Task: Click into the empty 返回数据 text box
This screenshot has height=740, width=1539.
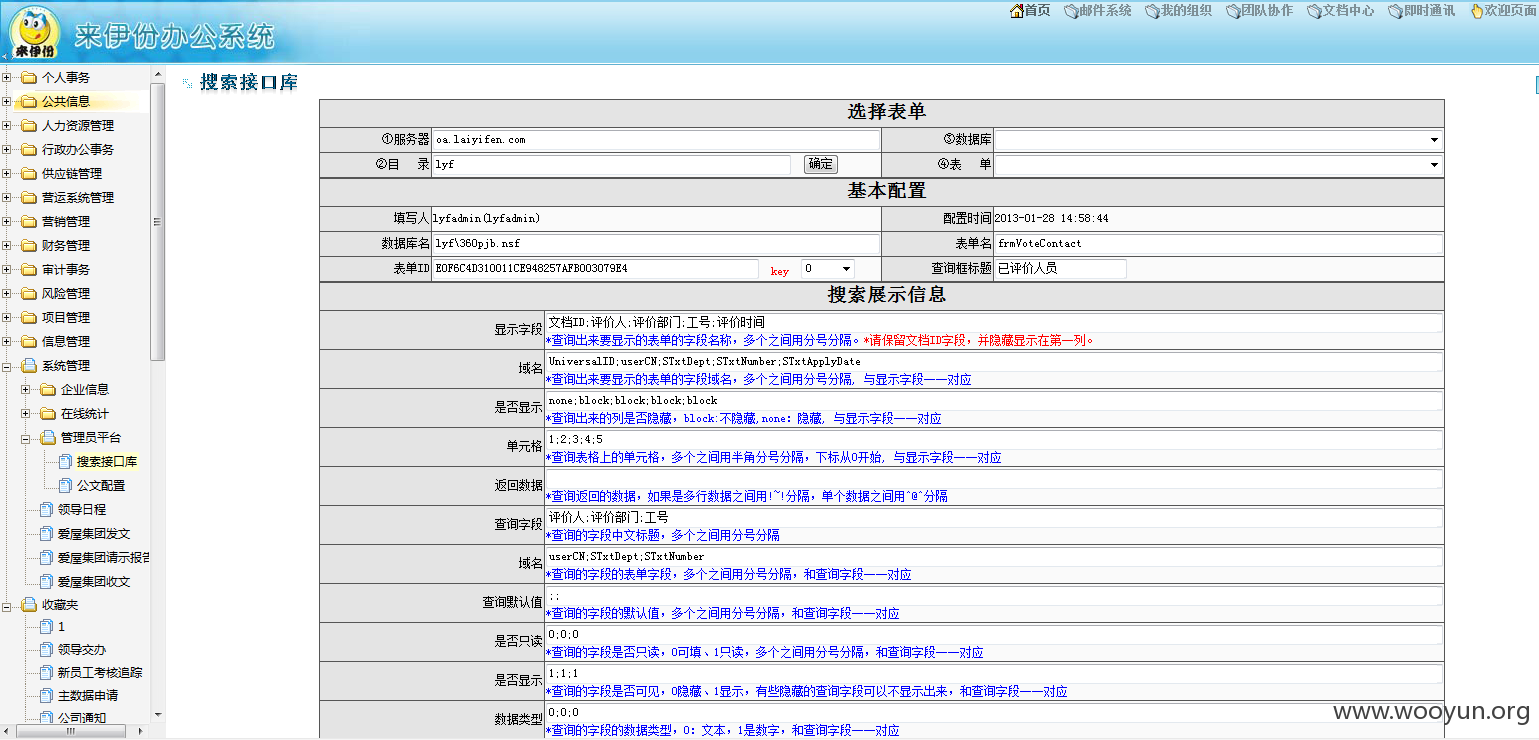Action: click(x=994, y=479)
